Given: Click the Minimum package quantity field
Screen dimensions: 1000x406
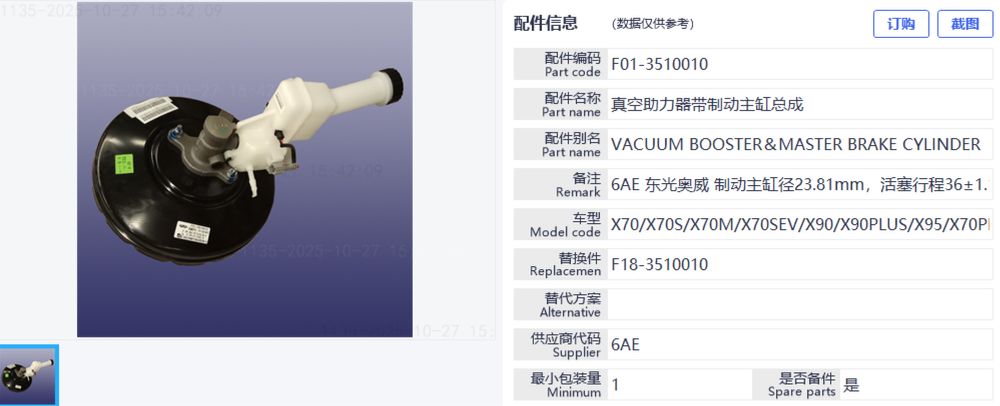Looking at the screenshot, I should coord(679,384).
